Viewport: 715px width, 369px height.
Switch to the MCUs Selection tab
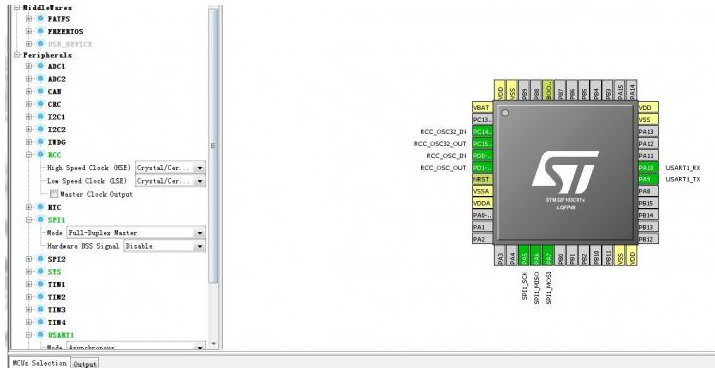pos(39,363)
